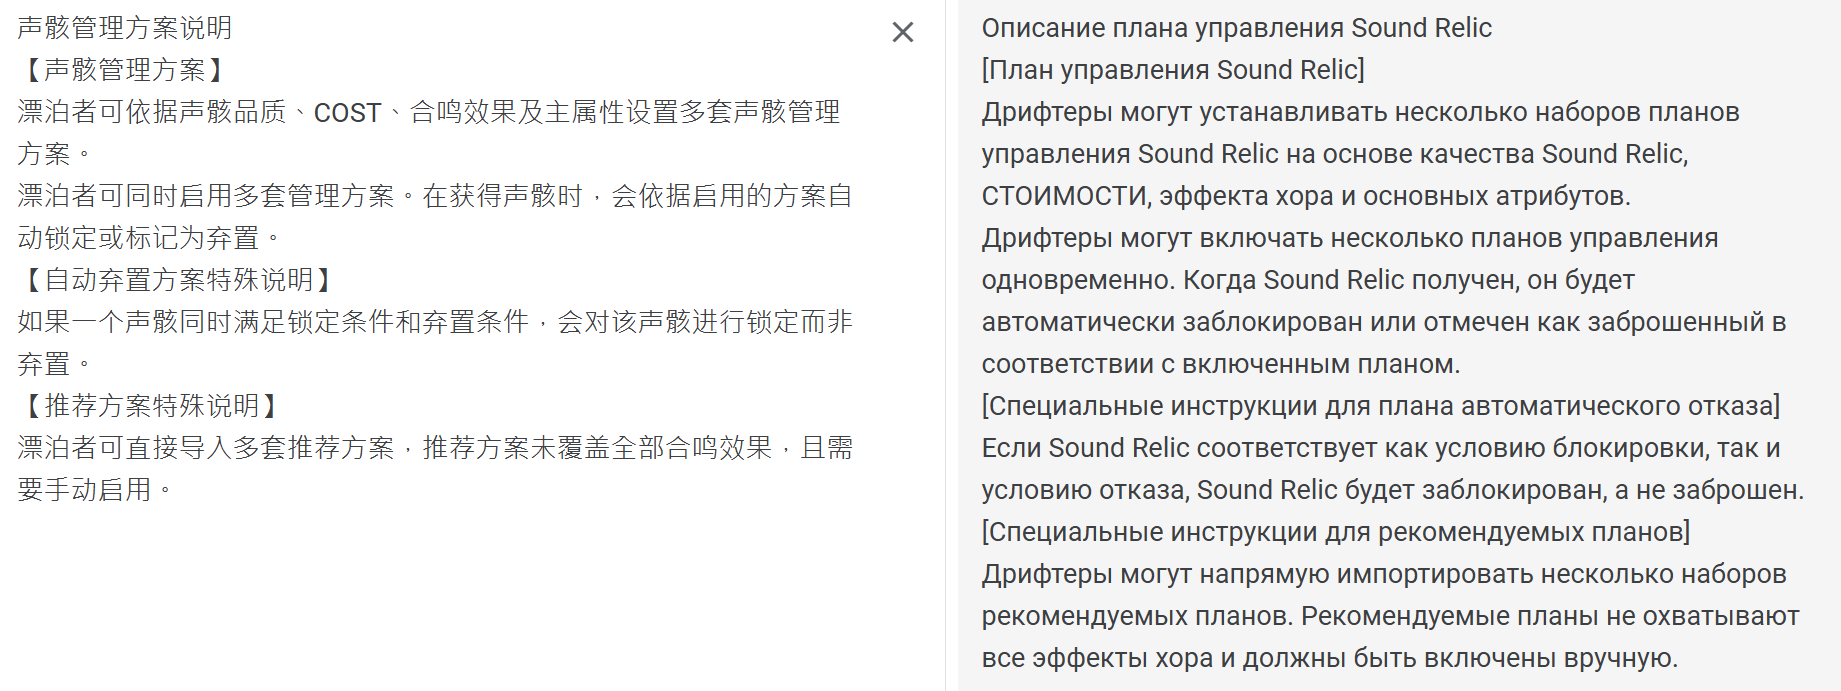Click source line starting 如果一个声骸同时满足
Viewport: 1841px width, 691px height.
coord(435,322)
